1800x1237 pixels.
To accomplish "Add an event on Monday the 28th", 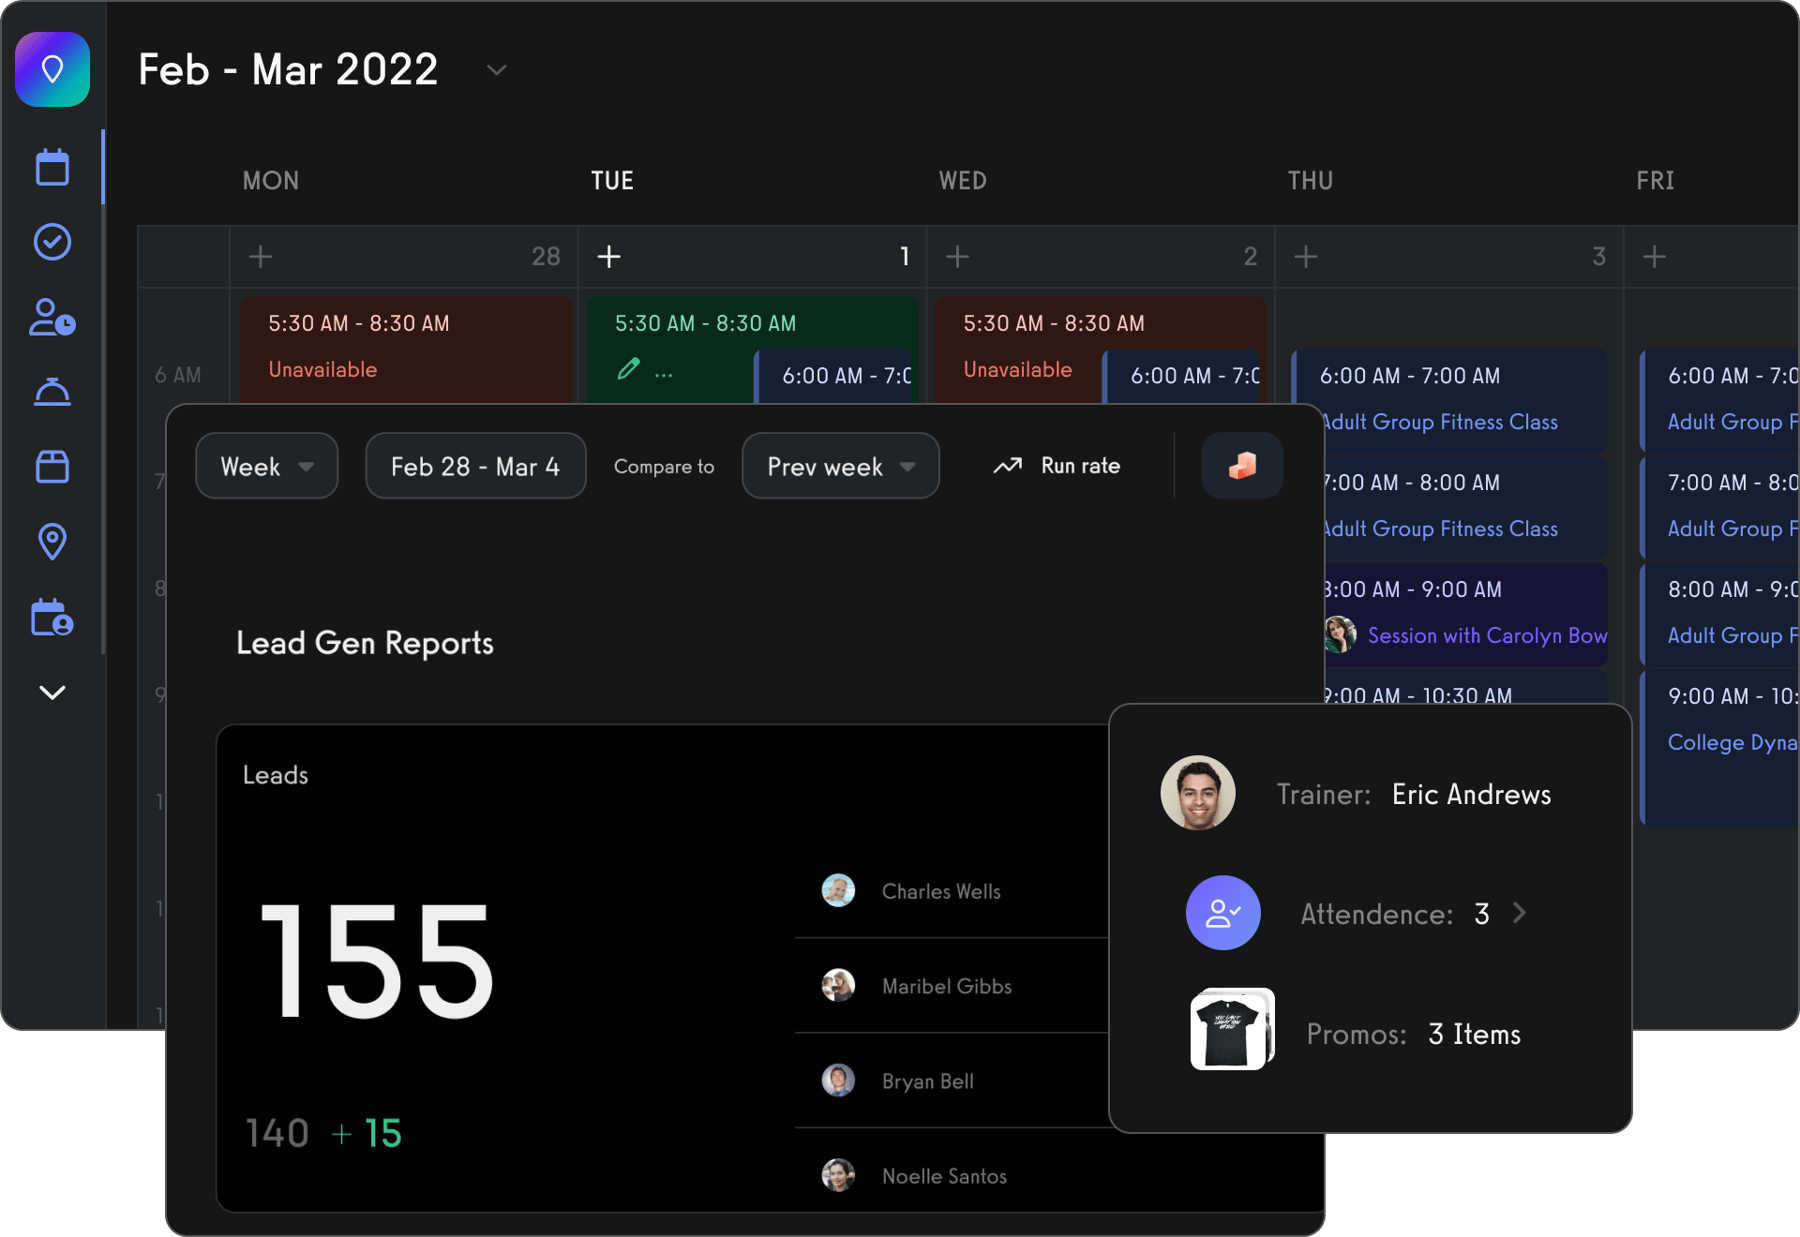I will [x=259, y=256].
